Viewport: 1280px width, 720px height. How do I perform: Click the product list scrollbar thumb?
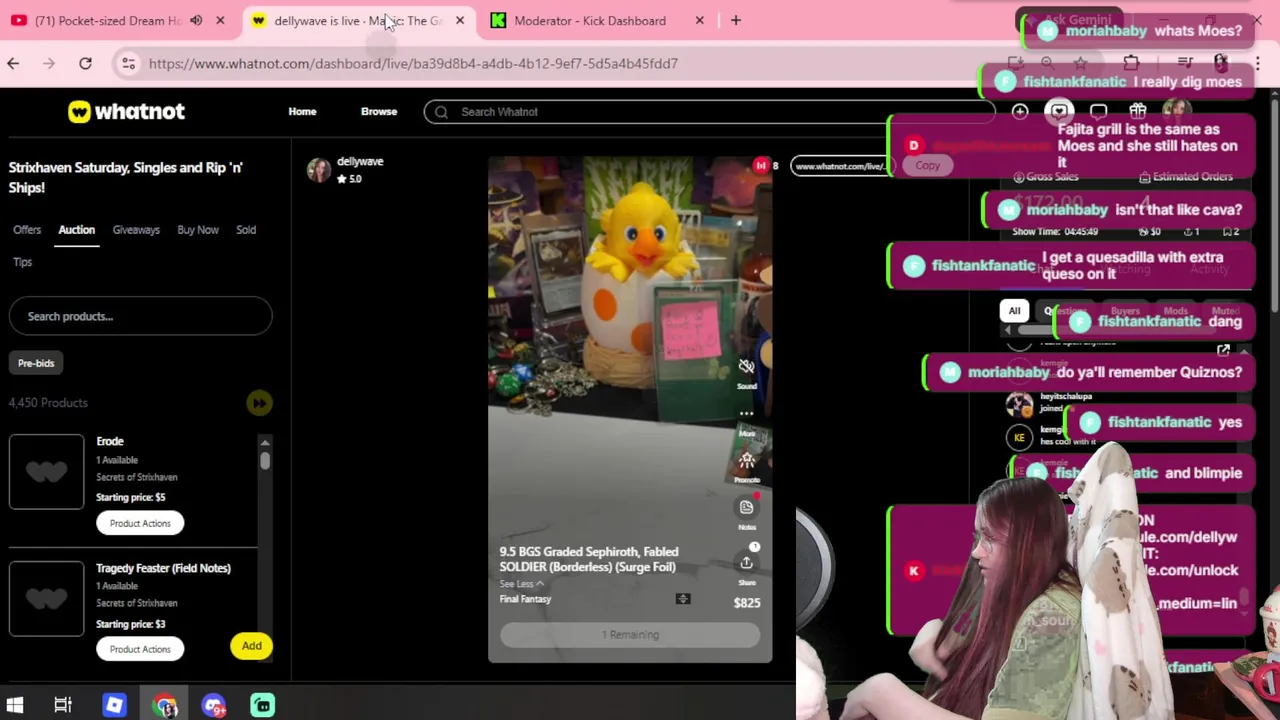click(265, 461)
